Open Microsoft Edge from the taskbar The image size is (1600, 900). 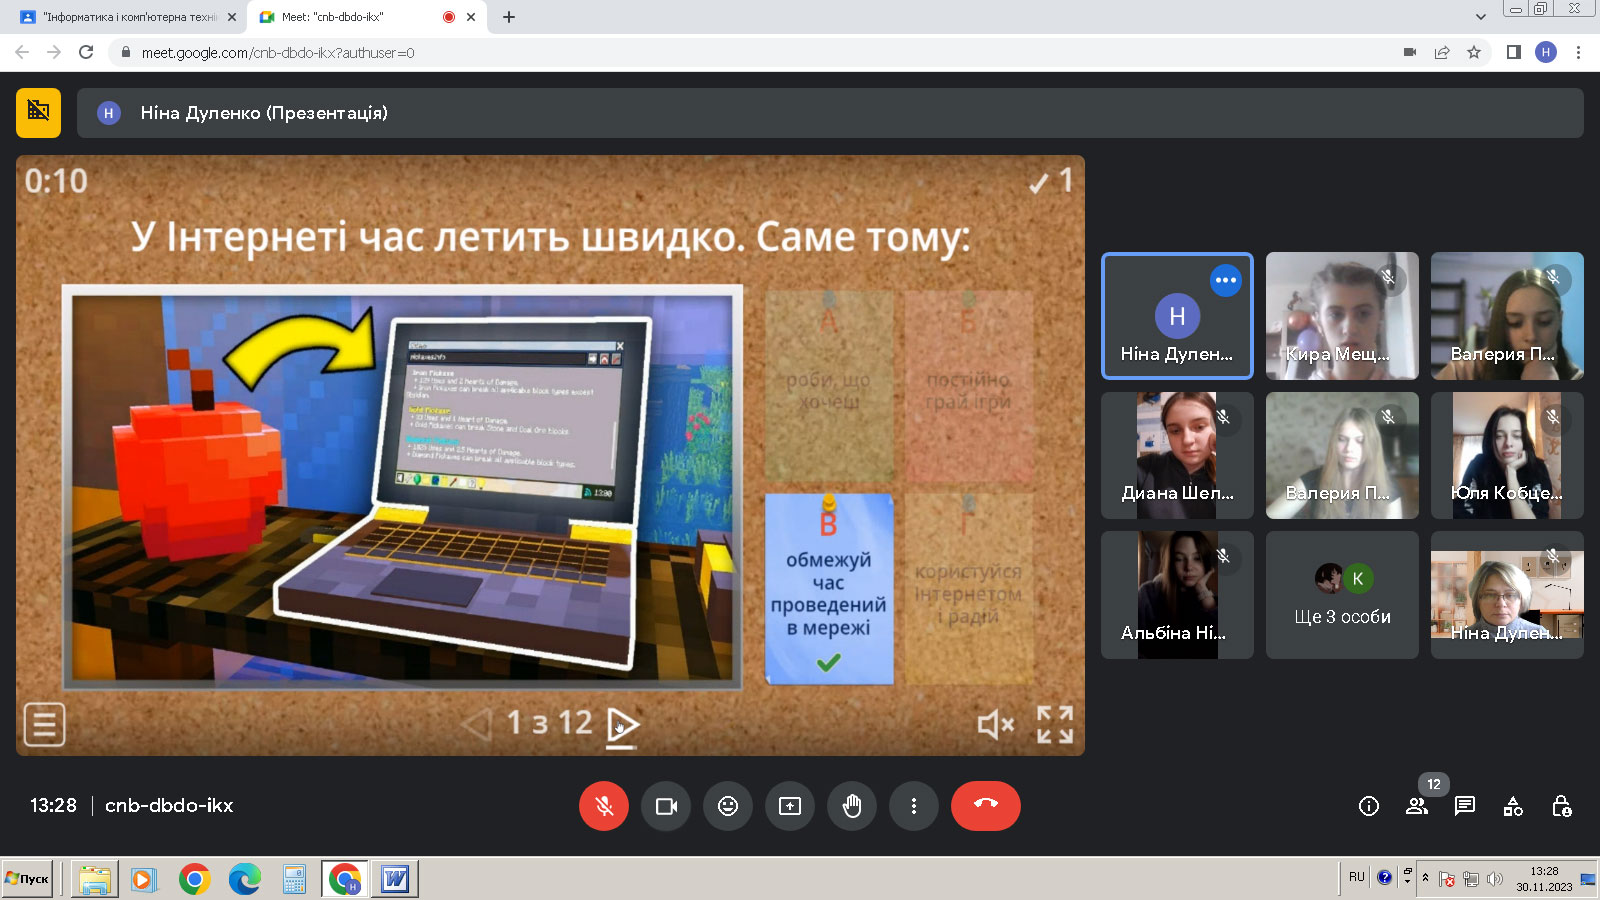click(x=245, y=879)
